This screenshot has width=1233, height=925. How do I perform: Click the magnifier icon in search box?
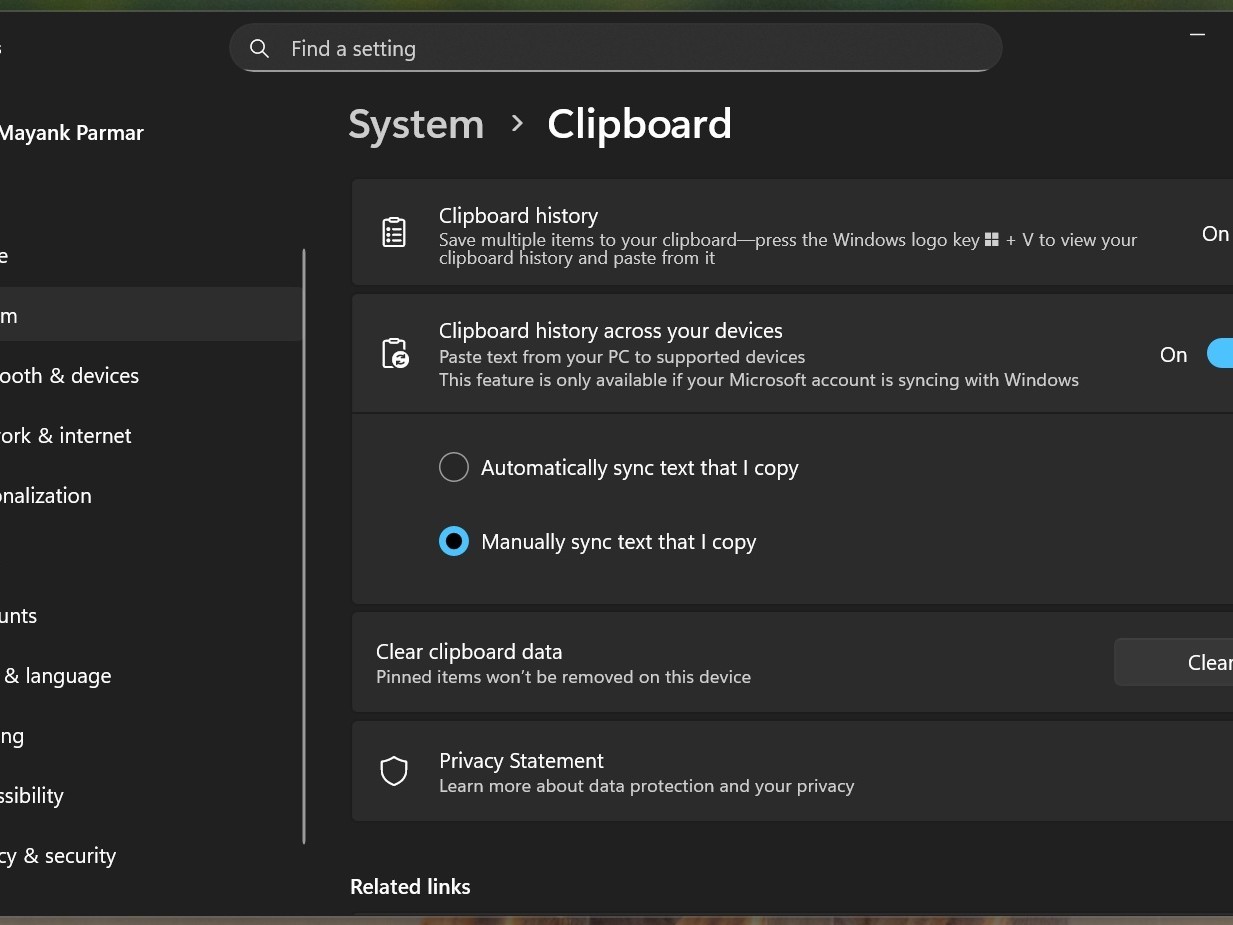tap(259, 49)
